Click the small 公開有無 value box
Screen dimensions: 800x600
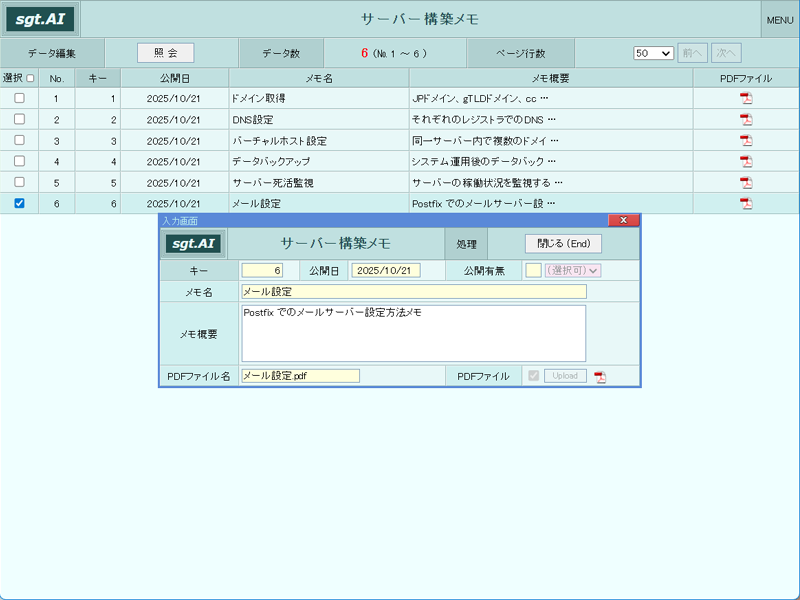(x=533, y=270)
